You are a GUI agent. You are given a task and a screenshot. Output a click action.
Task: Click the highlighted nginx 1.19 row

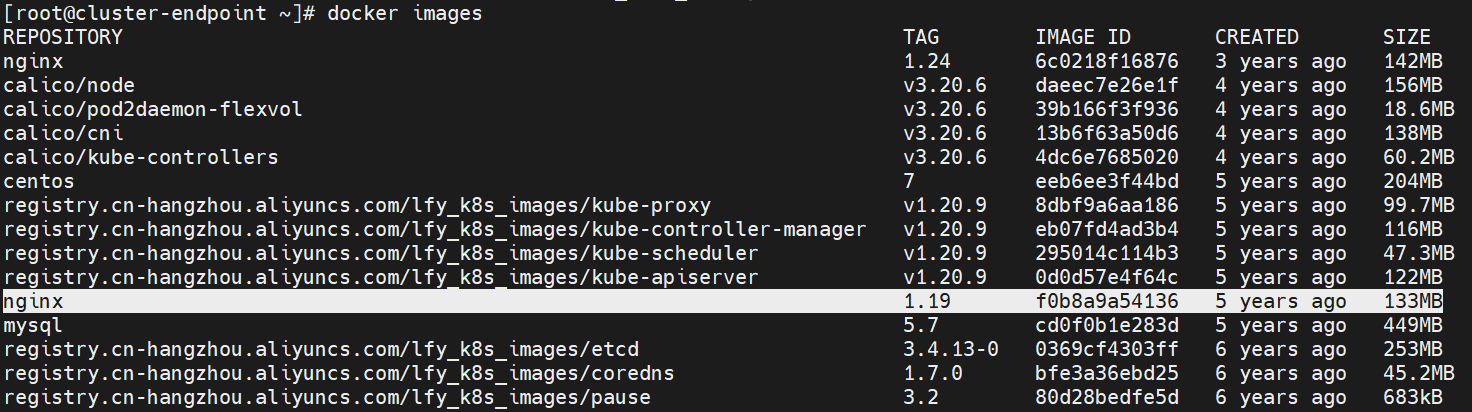point(723,301)
